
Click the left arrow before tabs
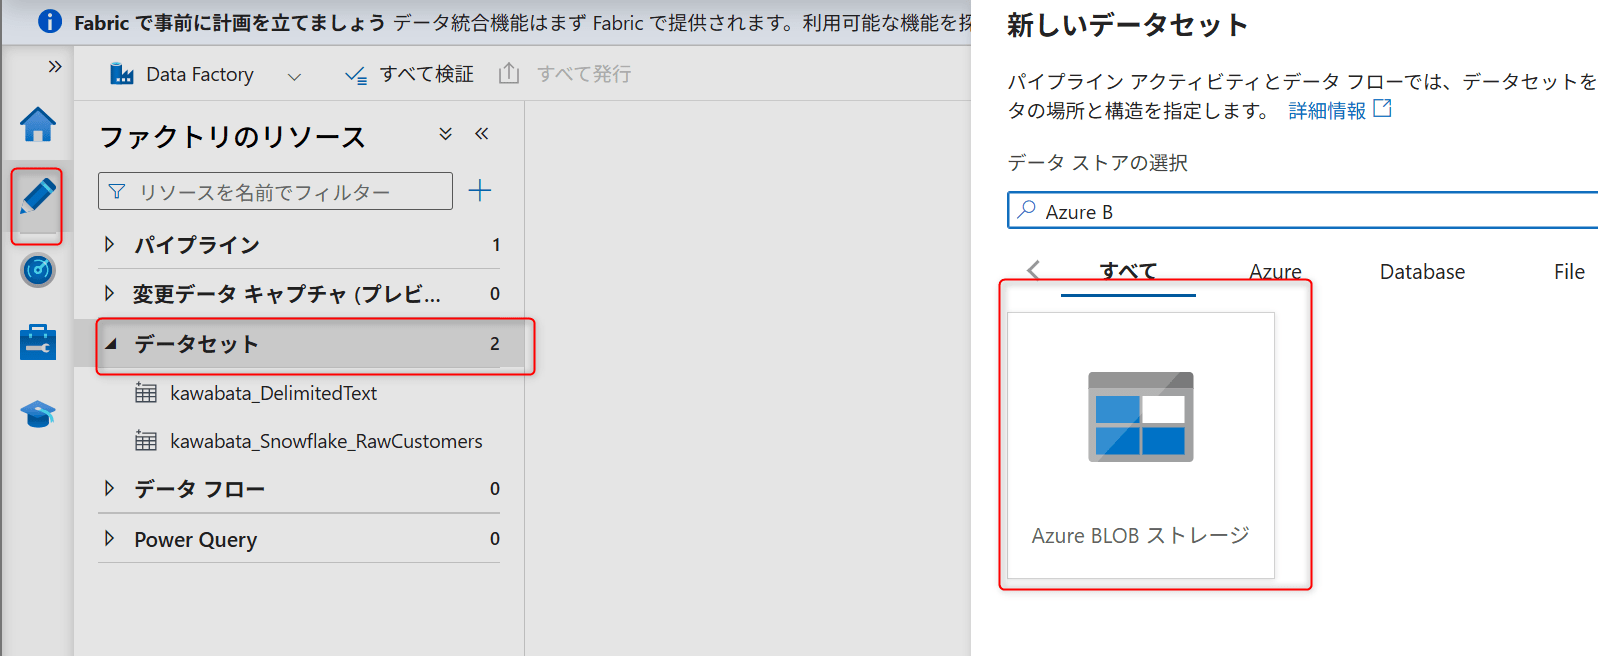1034,270
